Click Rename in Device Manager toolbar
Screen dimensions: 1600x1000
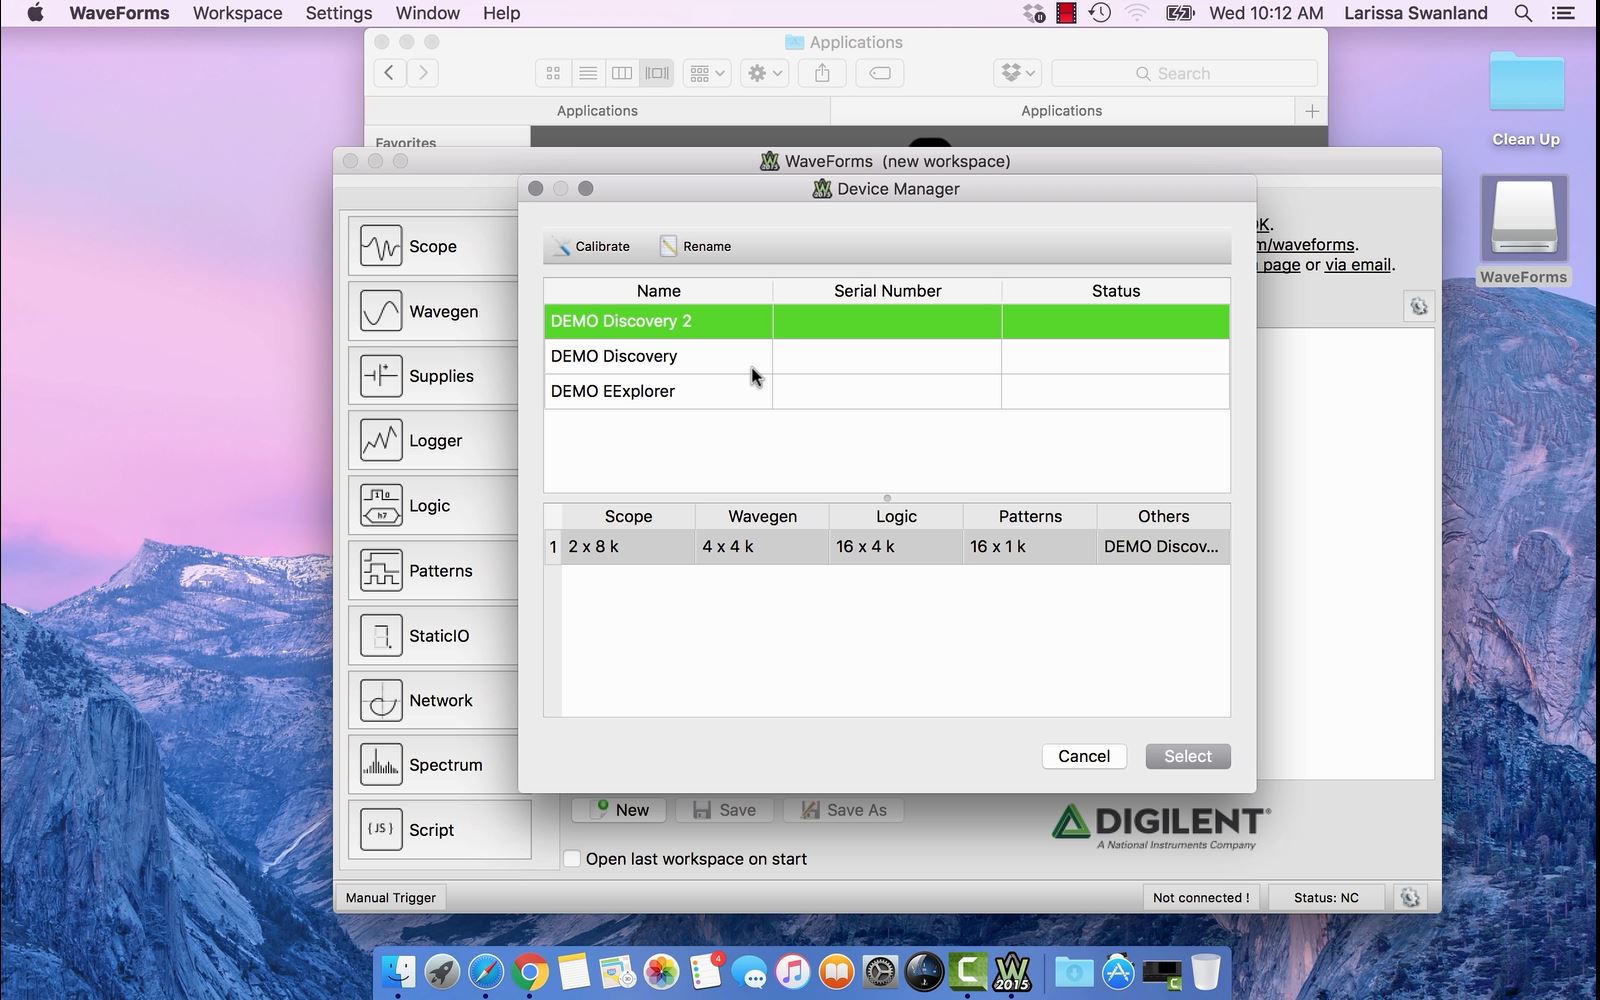tap(696, 246)
